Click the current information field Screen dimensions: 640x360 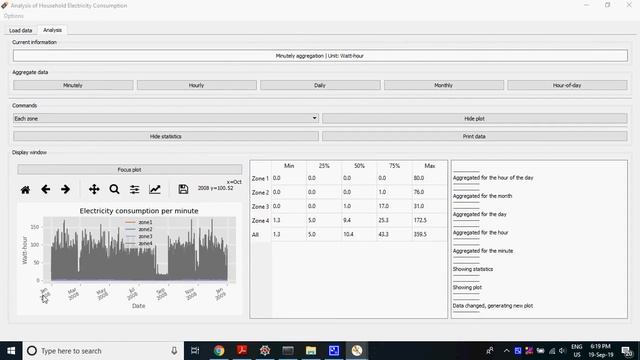point(320,56)
